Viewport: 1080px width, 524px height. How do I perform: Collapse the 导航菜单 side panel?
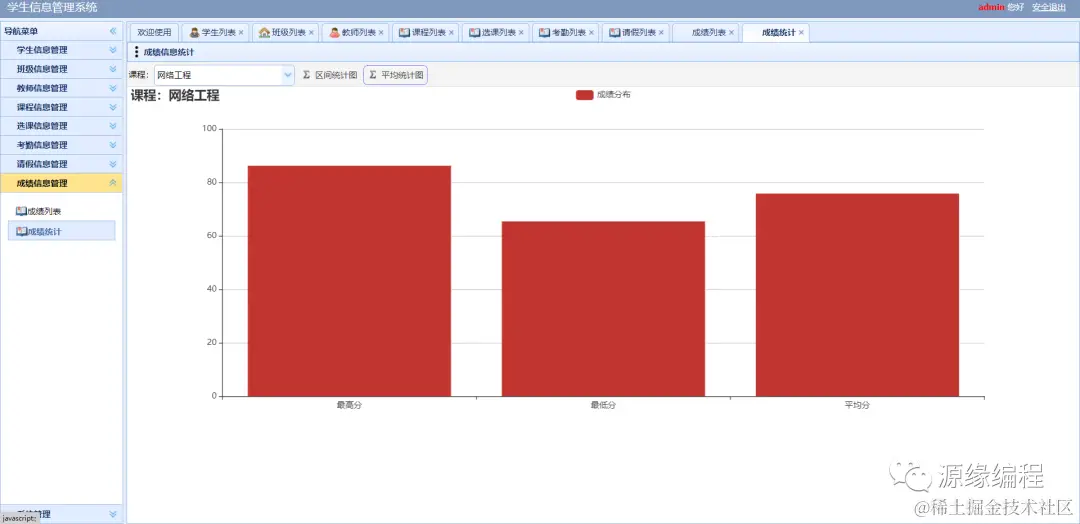click(x=113, y=31)
